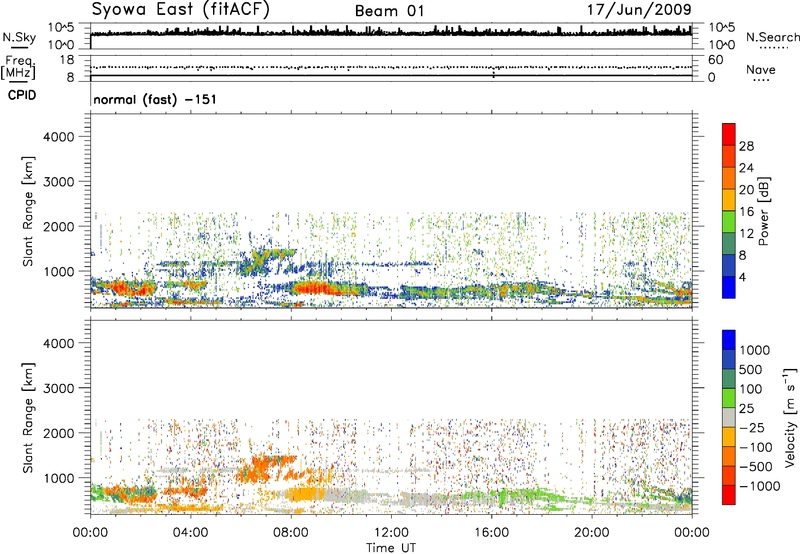Click power panel 'Slant Range [km]' label
Image resolution: width=800 pixels, height=554 pixels.
(28, 211)
